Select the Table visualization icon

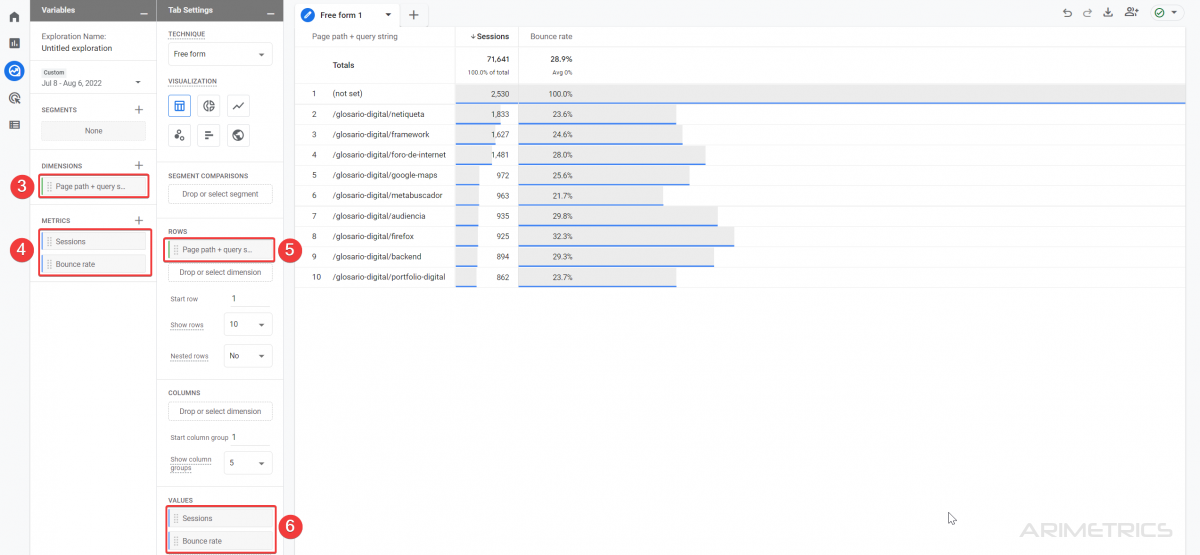(x=180, y=106)
